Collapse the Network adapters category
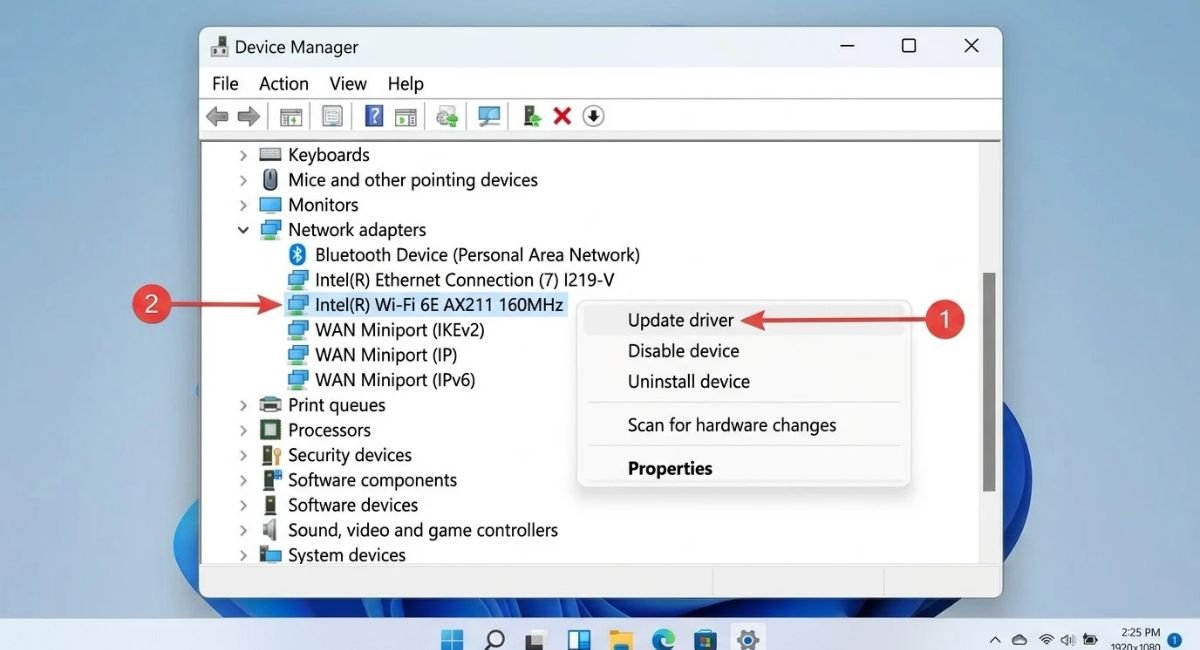Image resolution: width=1200 pixels, height=650 pixels. (243, 230)
